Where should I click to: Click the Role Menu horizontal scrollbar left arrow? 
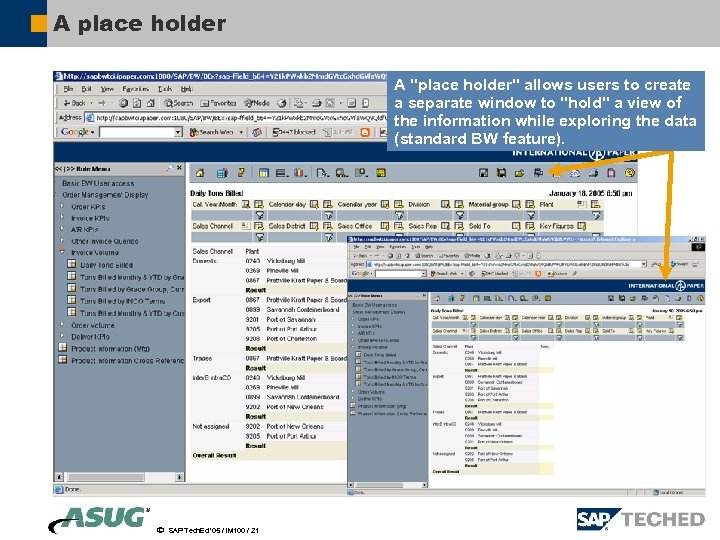(59, 477)
